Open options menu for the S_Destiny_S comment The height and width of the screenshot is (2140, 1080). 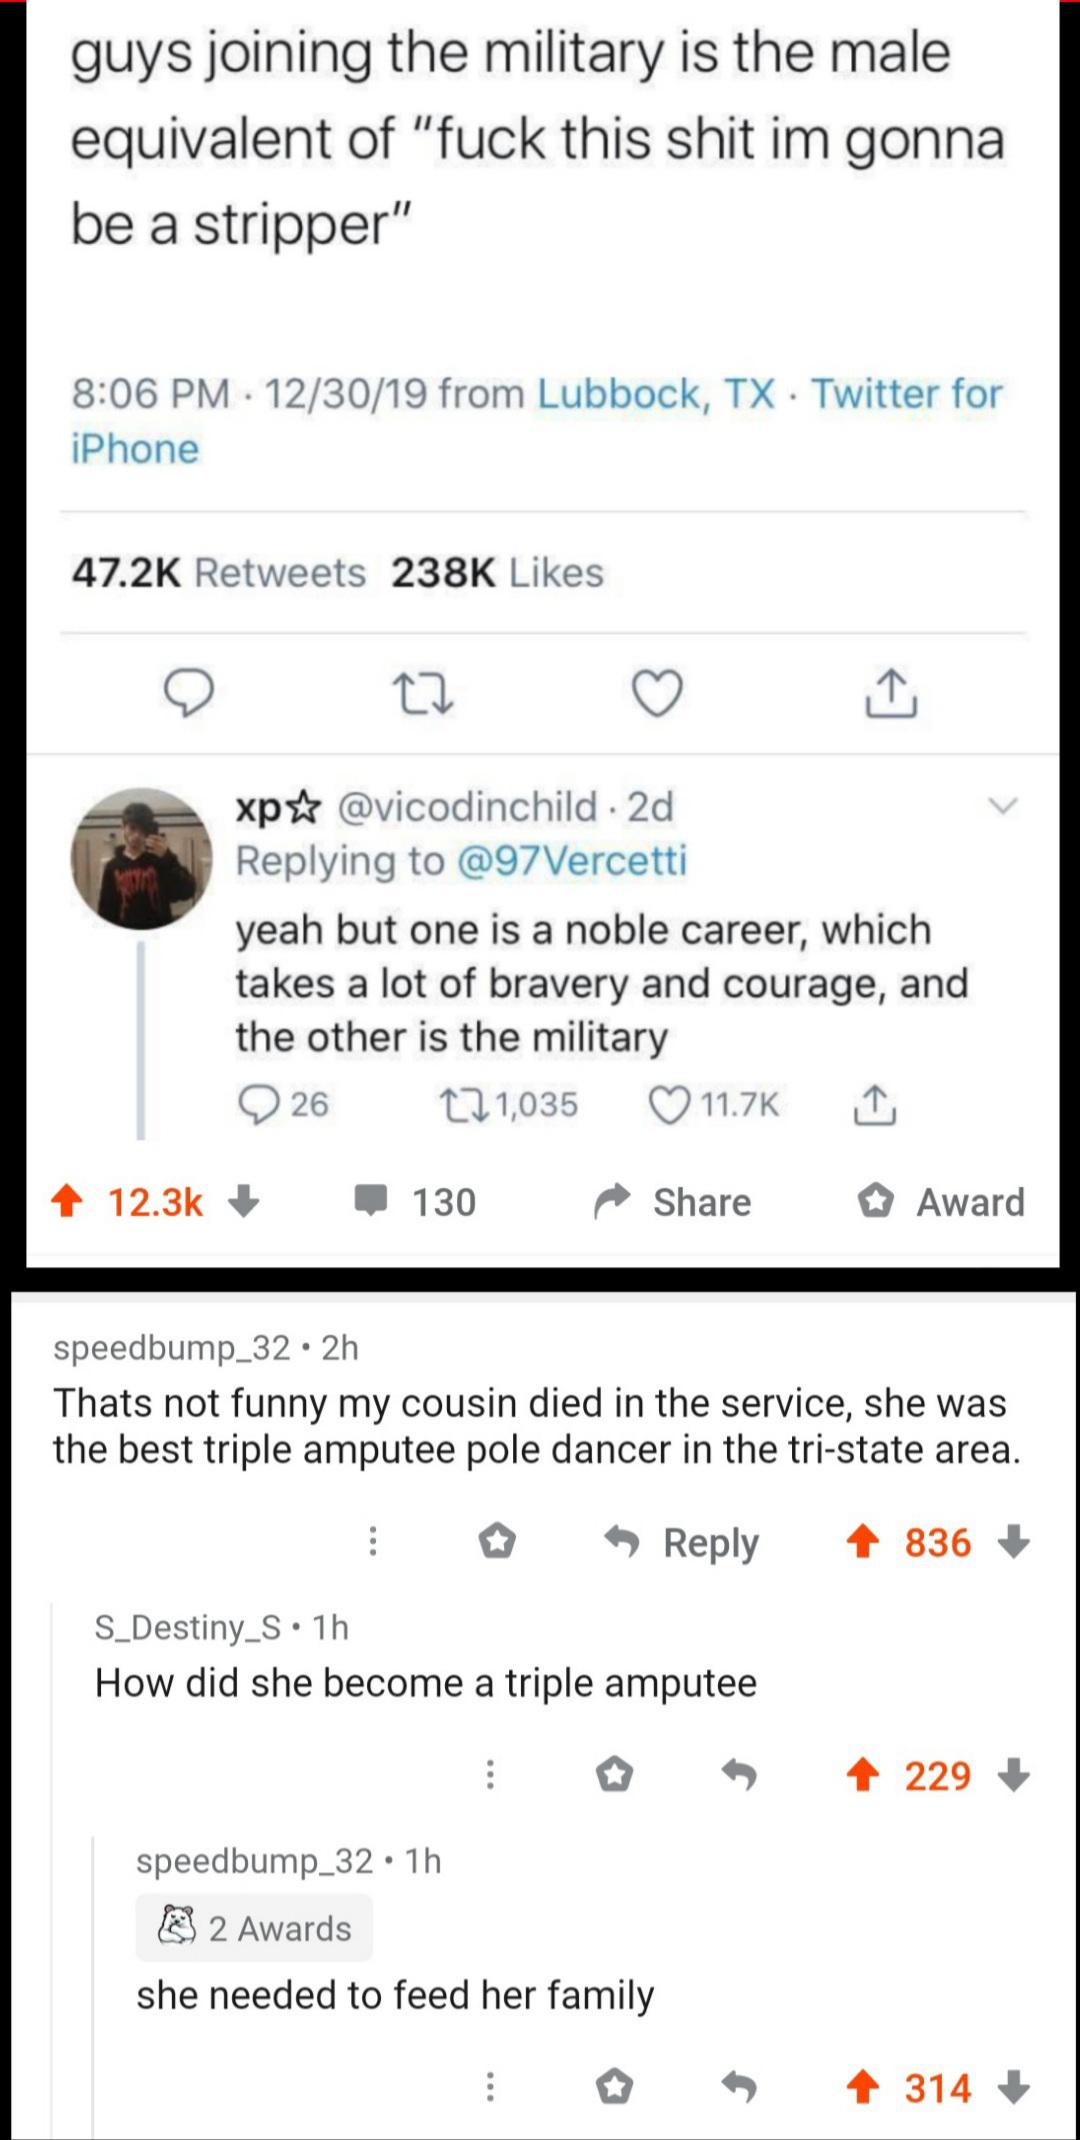pyautogui.click(x=490, y=1775)
